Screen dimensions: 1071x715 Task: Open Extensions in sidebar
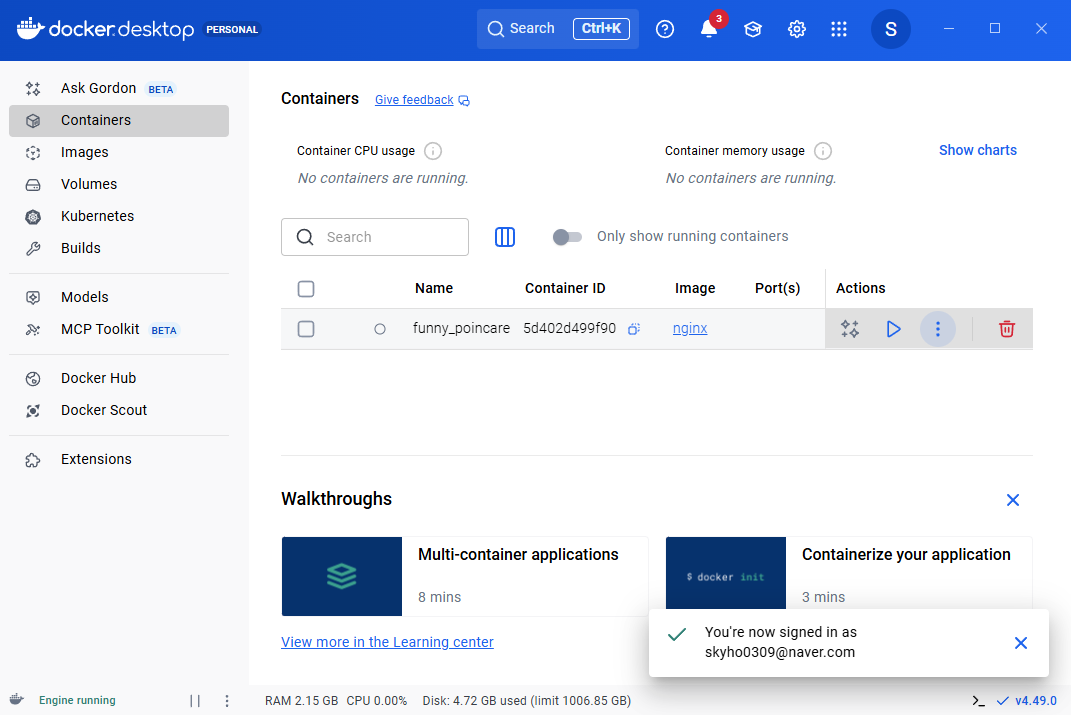pos(119,460)
